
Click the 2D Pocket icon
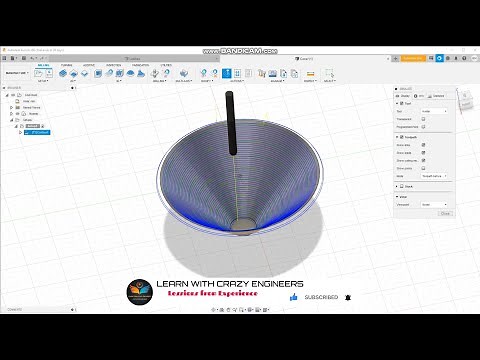[74, 73]
